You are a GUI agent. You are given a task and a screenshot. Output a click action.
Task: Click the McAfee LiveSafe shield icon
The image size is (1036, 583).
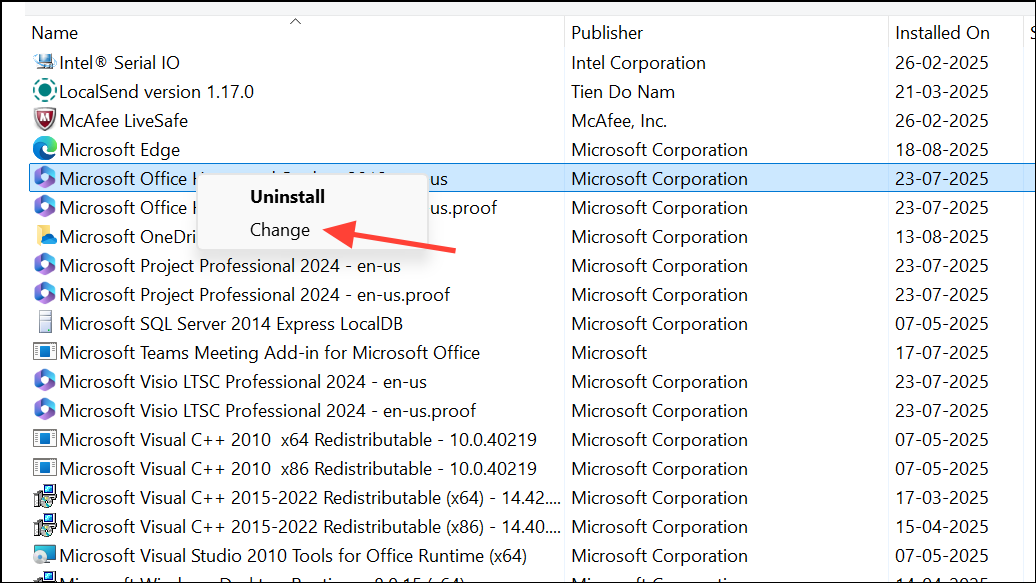(x=44, y=120)
